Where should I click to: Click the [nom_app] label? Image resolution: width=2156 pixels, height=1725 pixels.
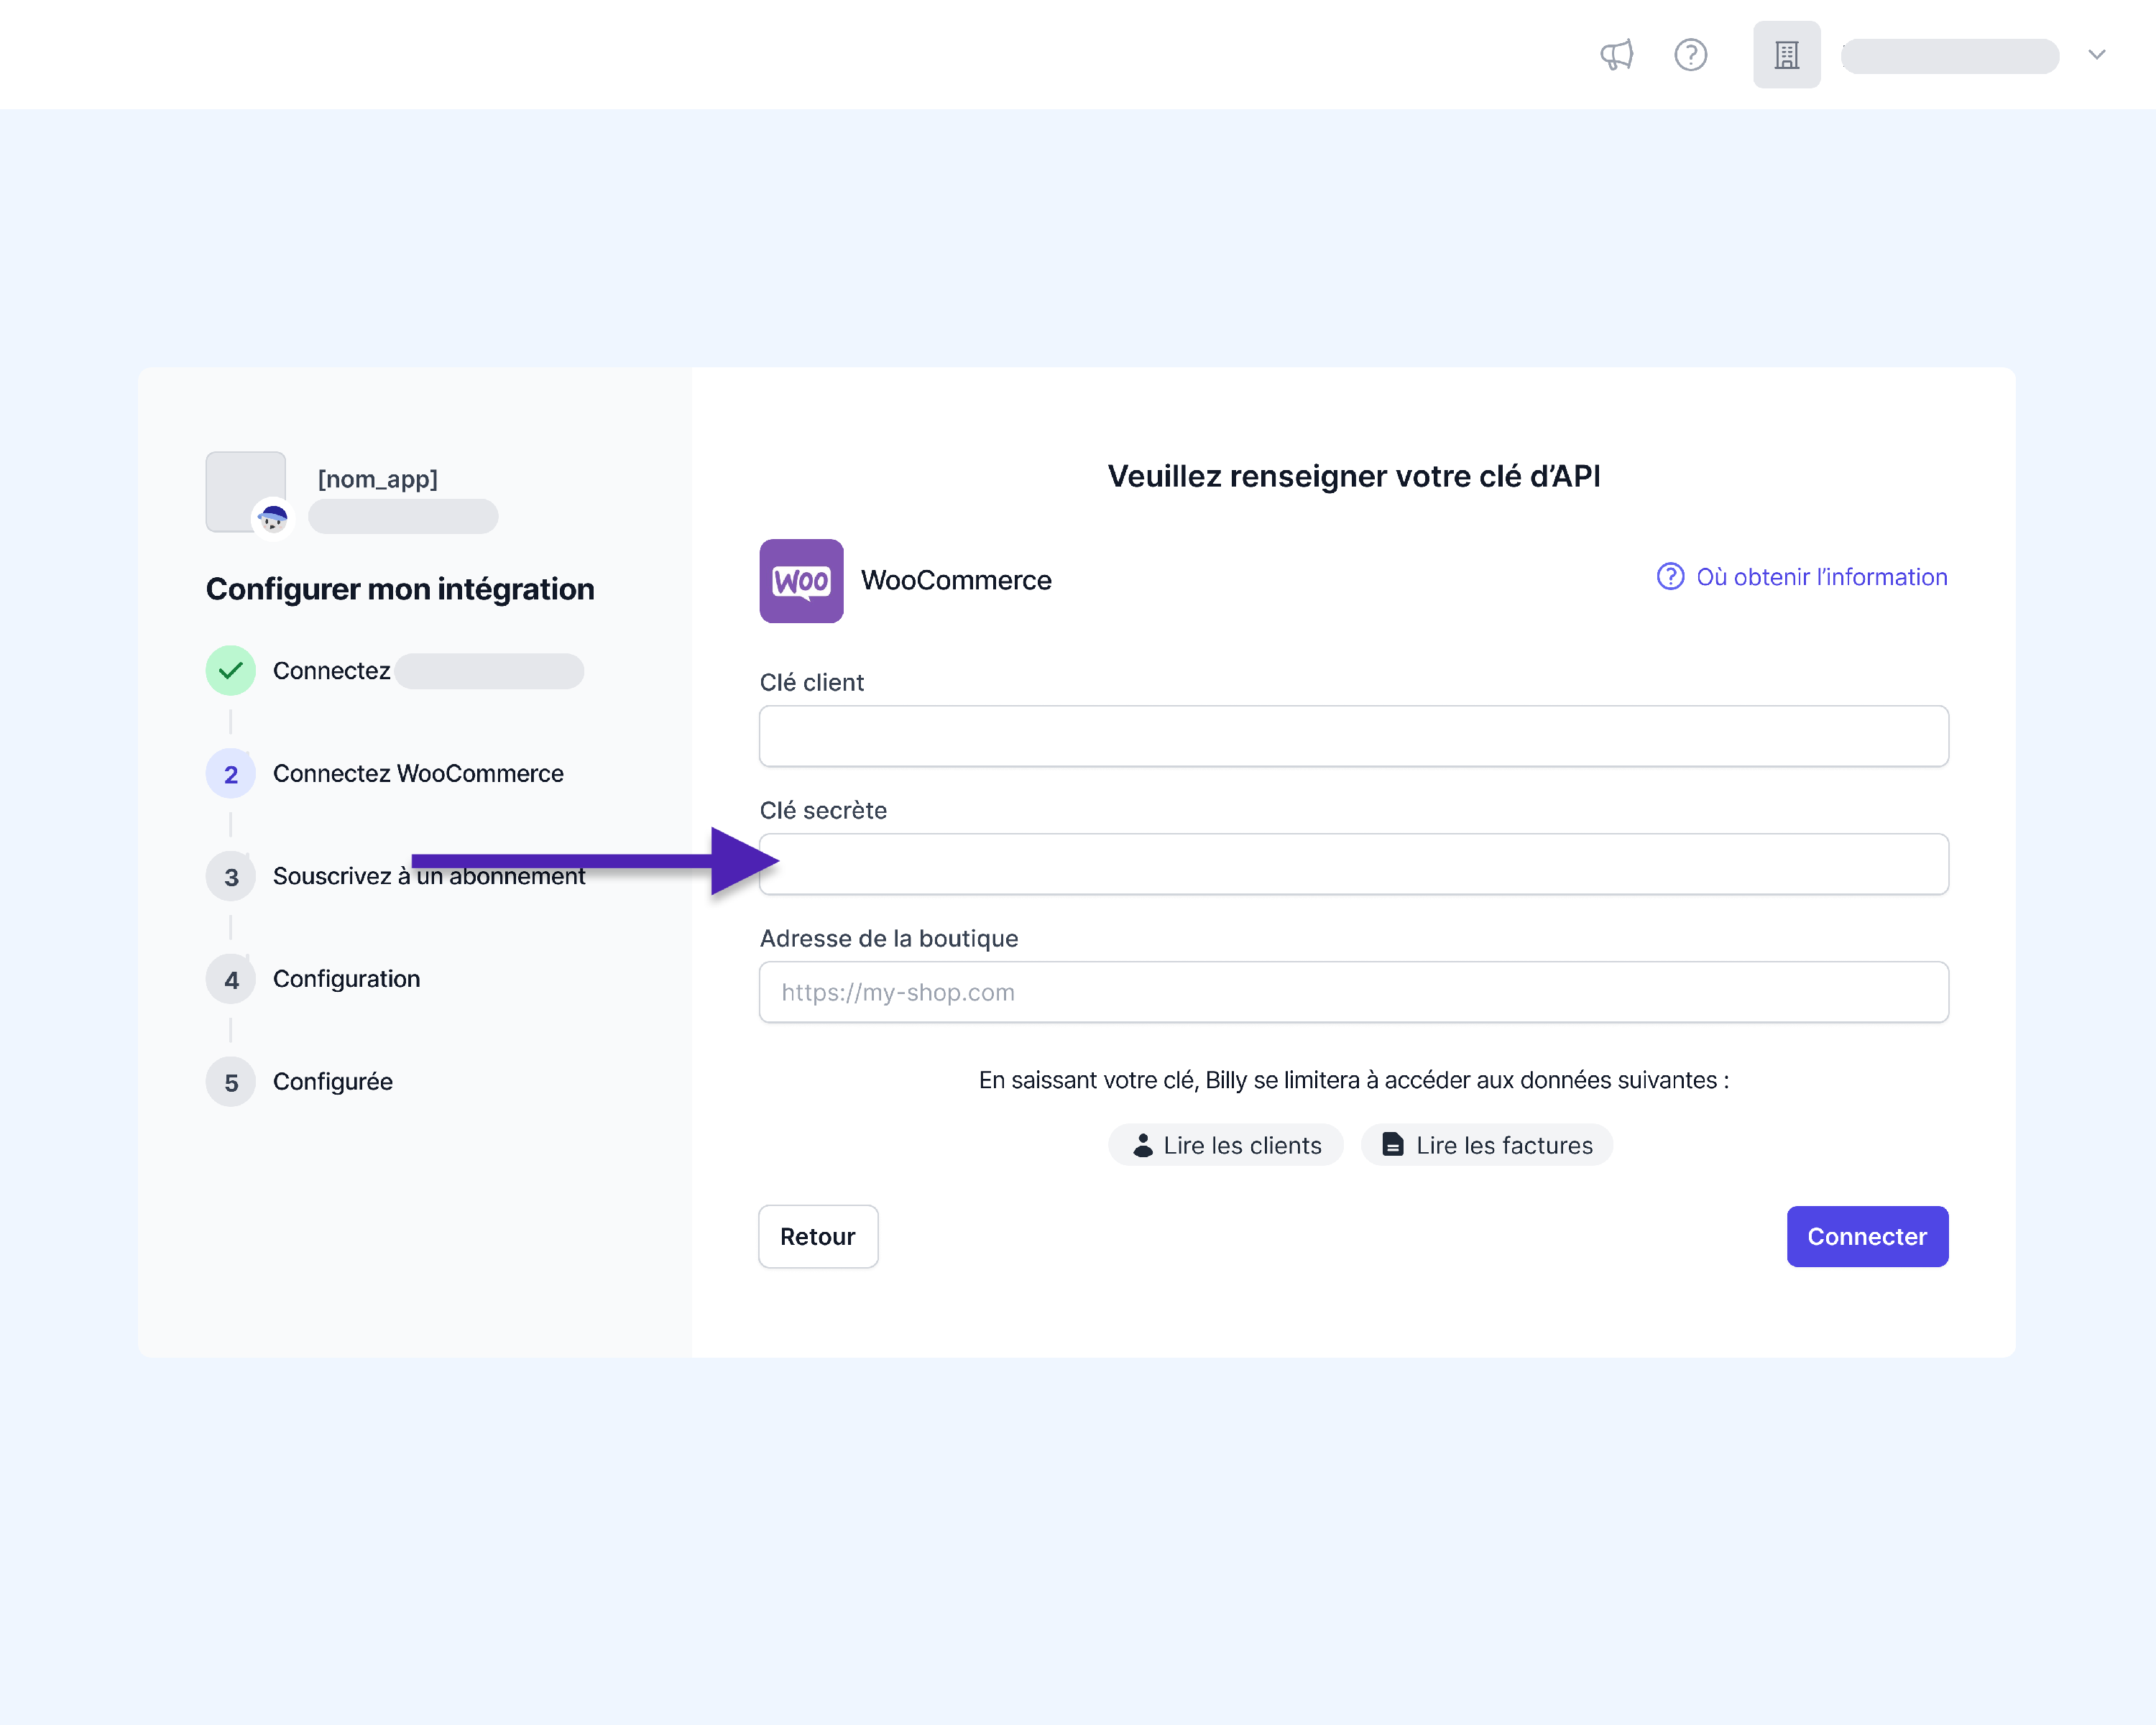click(x=378, y=479)
